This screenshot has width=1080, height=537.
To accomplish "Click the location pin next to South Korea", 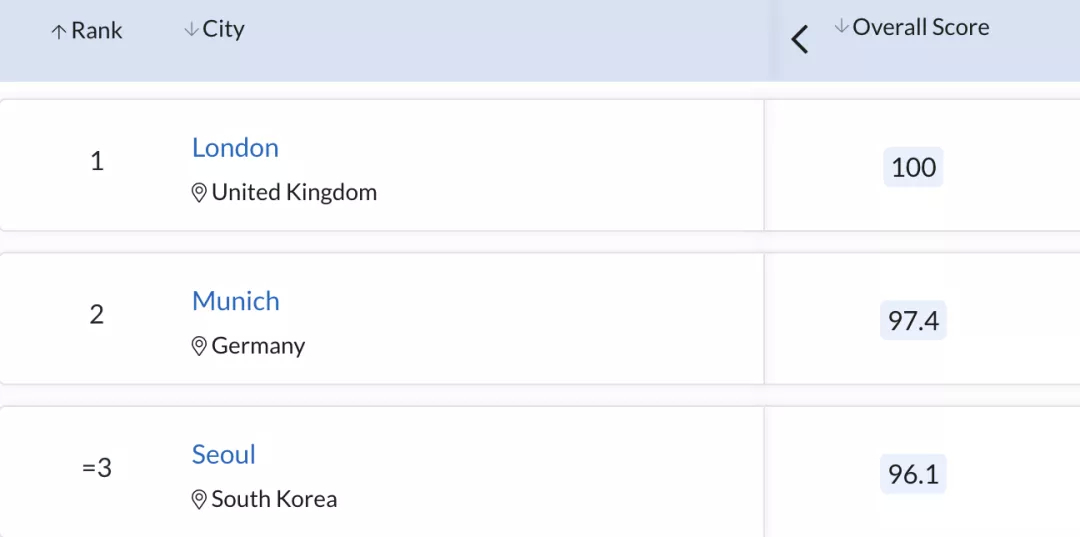I will point(199,500).
